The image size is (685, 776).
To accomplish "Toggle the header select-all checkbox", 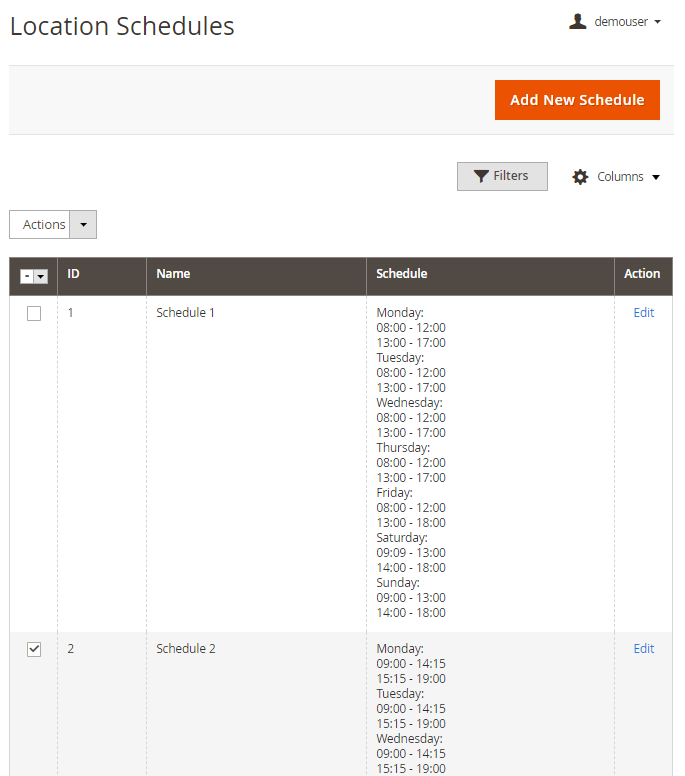I will (27, 276).
